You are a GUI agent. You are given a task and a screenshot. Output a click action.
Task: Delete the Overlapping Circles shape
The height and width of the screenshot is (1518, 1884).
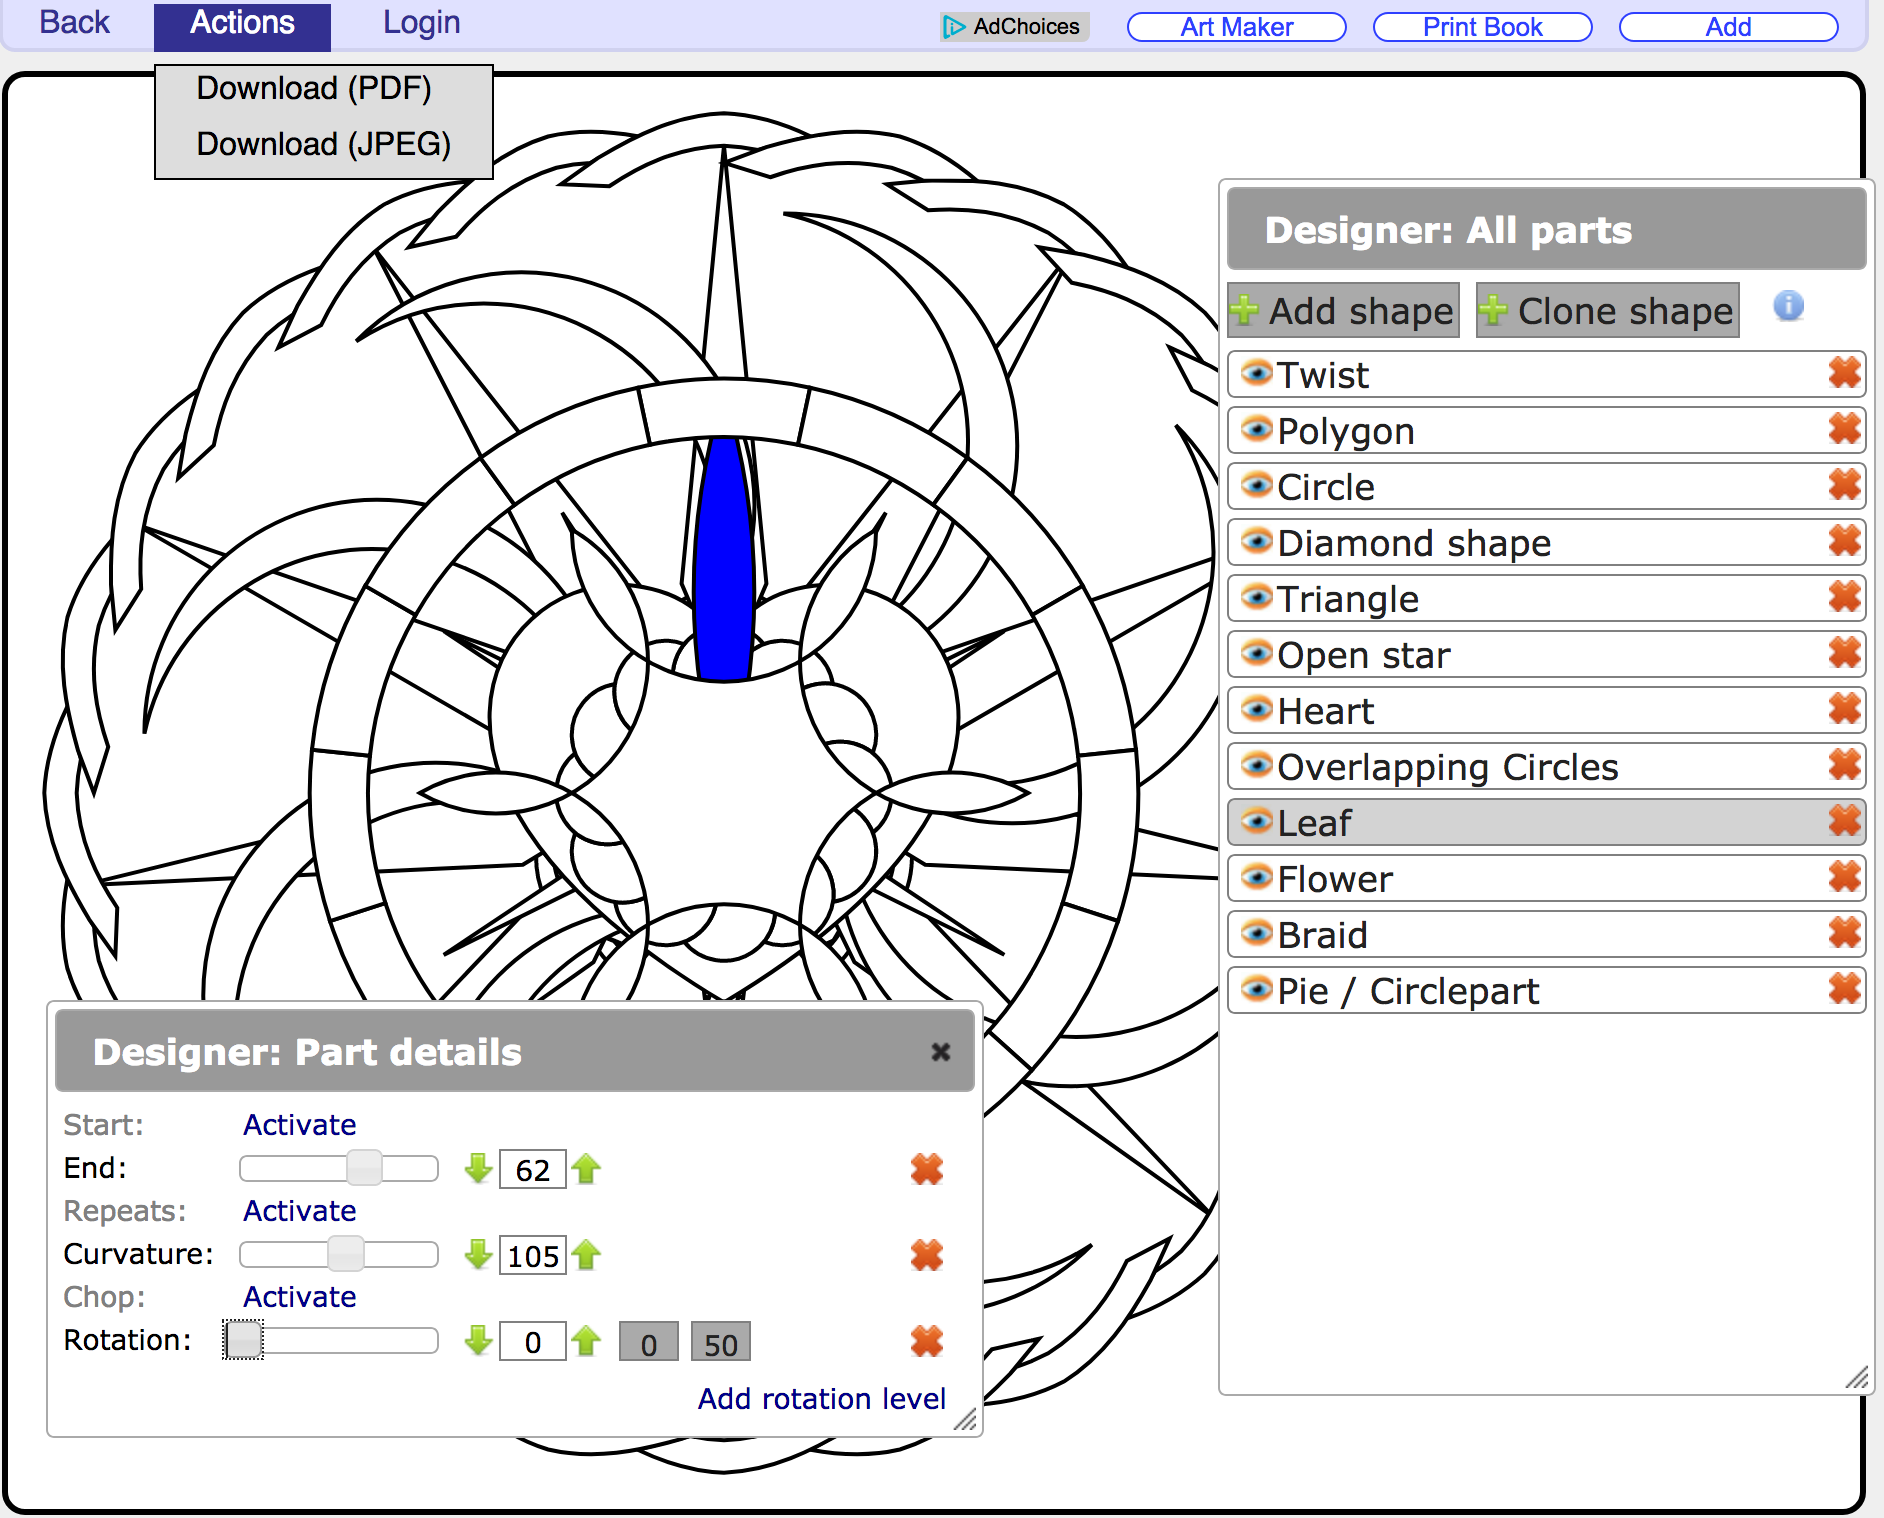pos(1844,765)
